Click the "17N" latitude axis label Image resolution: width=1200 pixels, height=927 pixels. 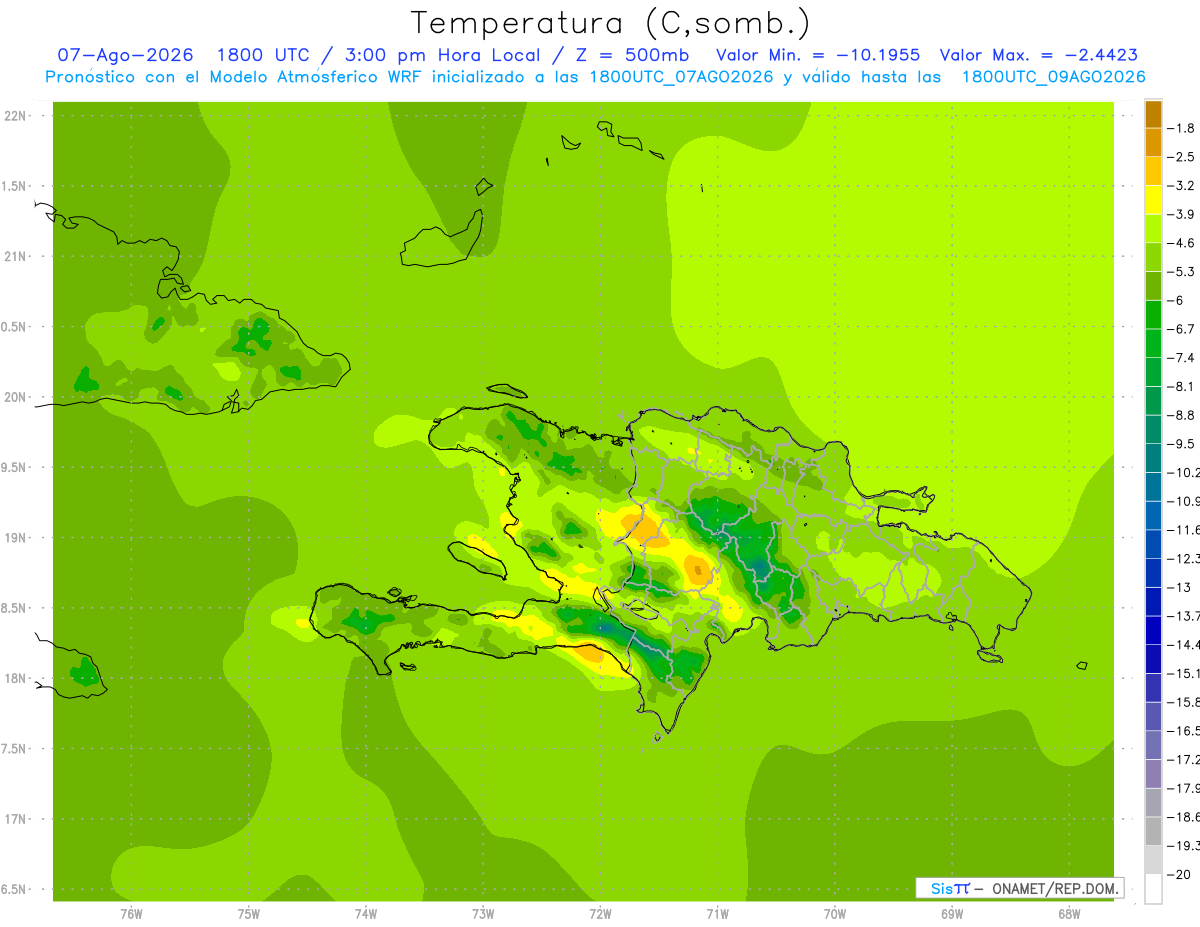tap(15, 819)
